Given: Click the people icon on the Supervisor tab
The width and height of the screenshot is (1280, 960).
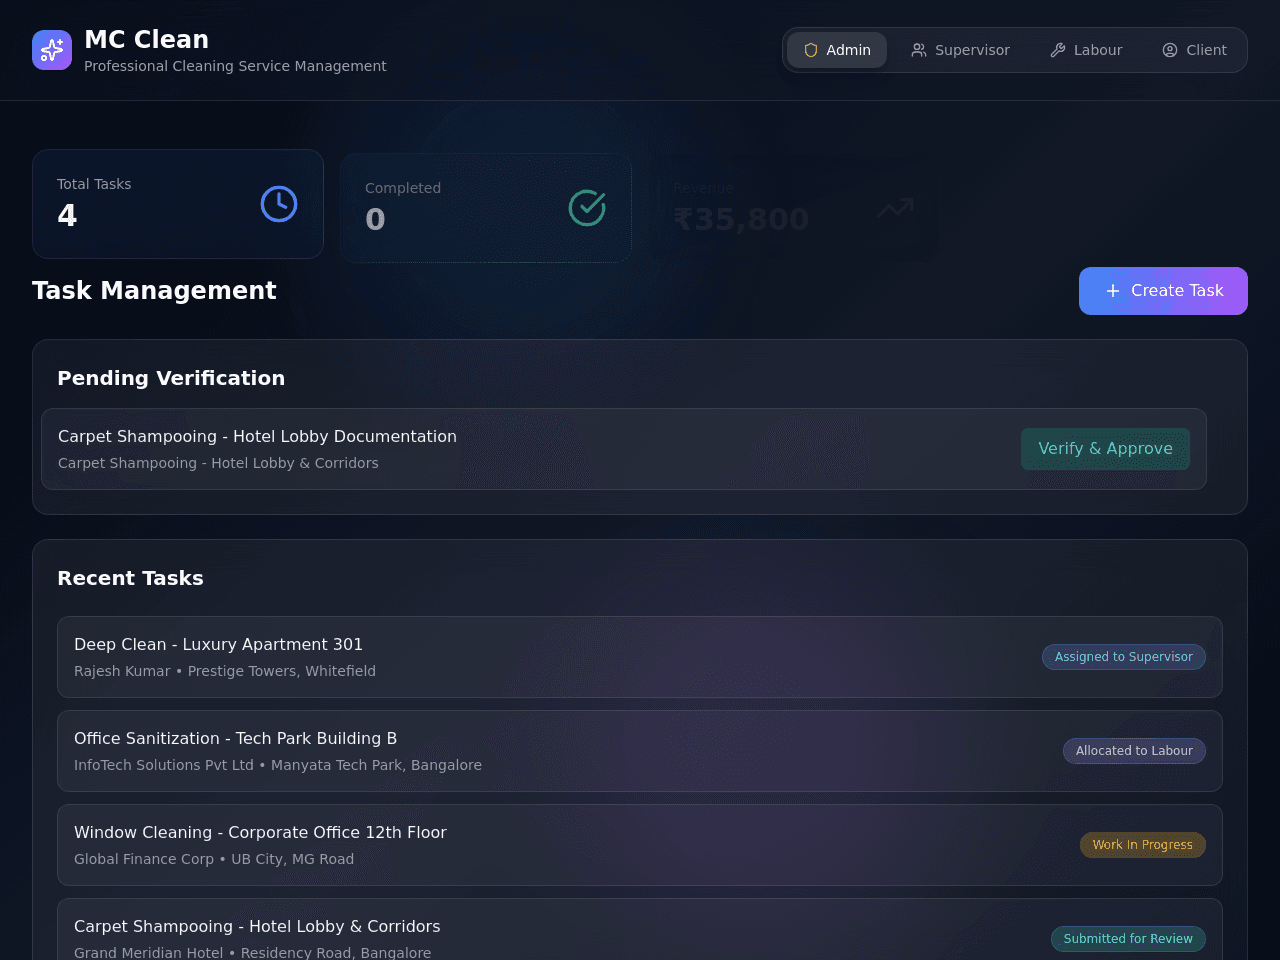Looking at the screenshot, I should coord(919,50).
